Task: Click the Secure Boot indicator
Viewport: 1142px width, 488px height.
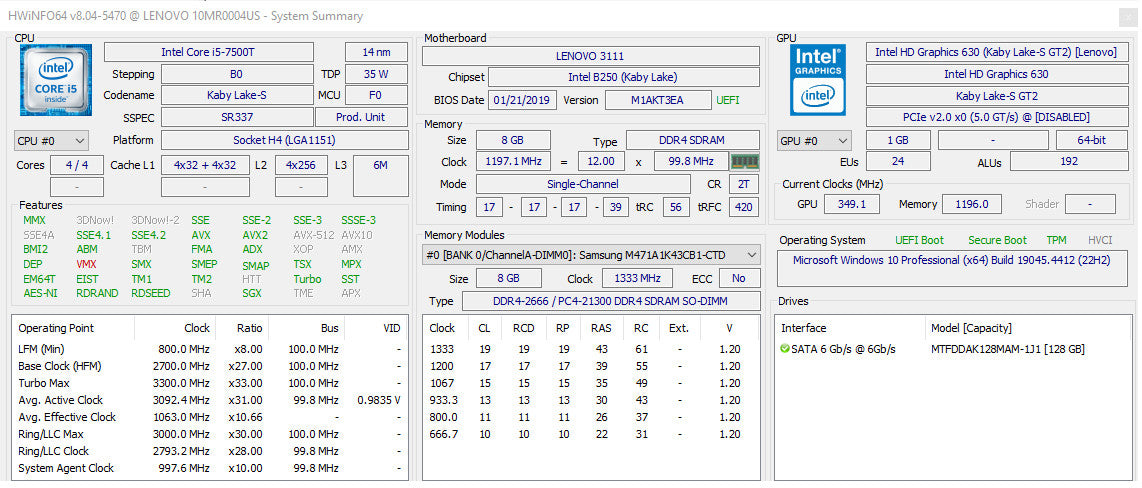Action: click(997, 240)
